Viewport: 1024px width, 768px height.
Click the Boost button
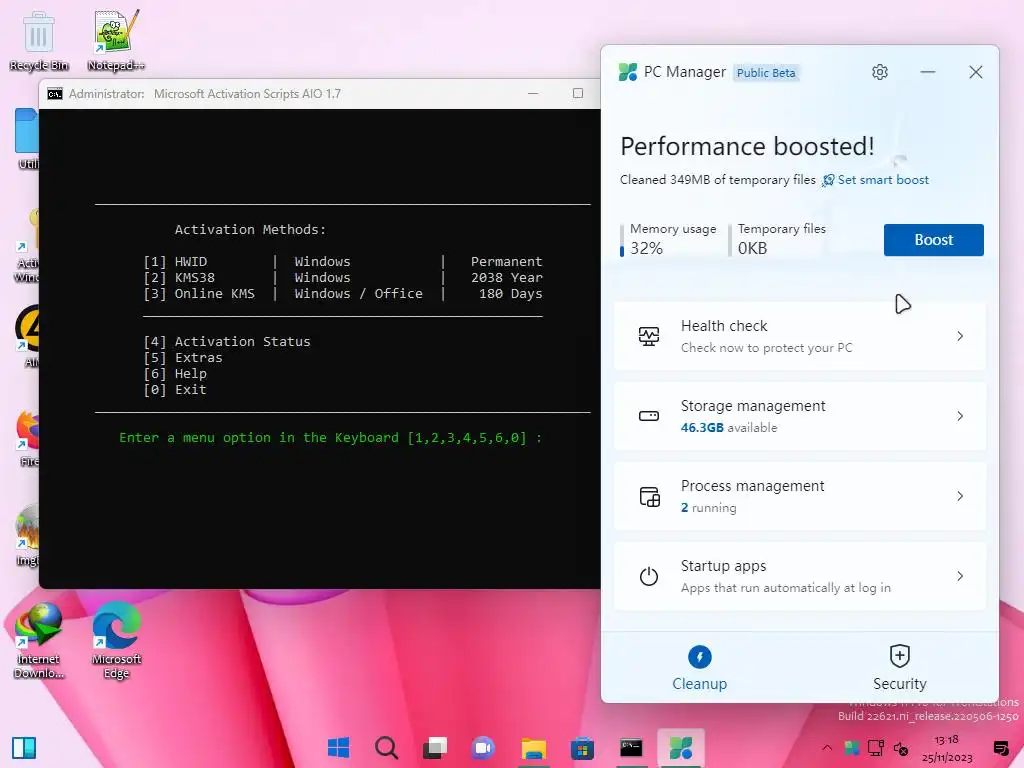(933, 240)
